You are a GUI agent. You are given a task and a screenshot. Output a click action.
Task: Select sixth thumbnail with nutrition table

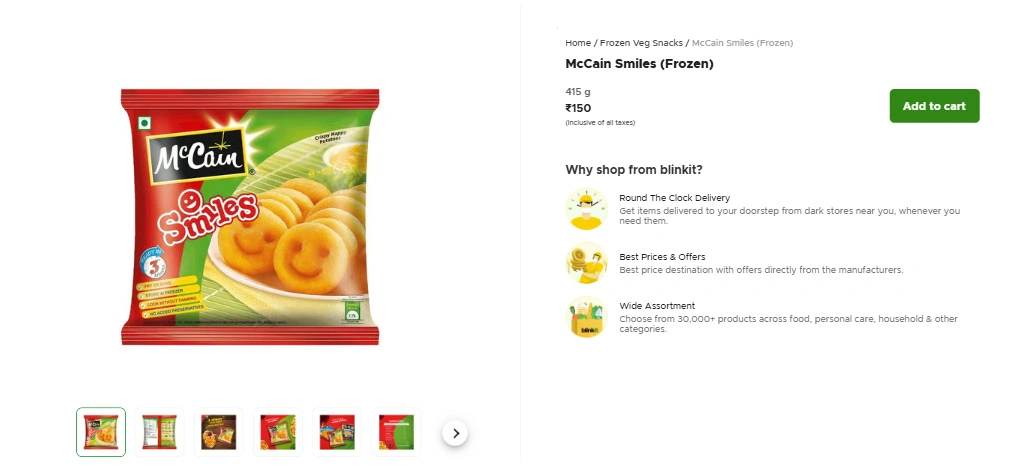tap(396, 432)
